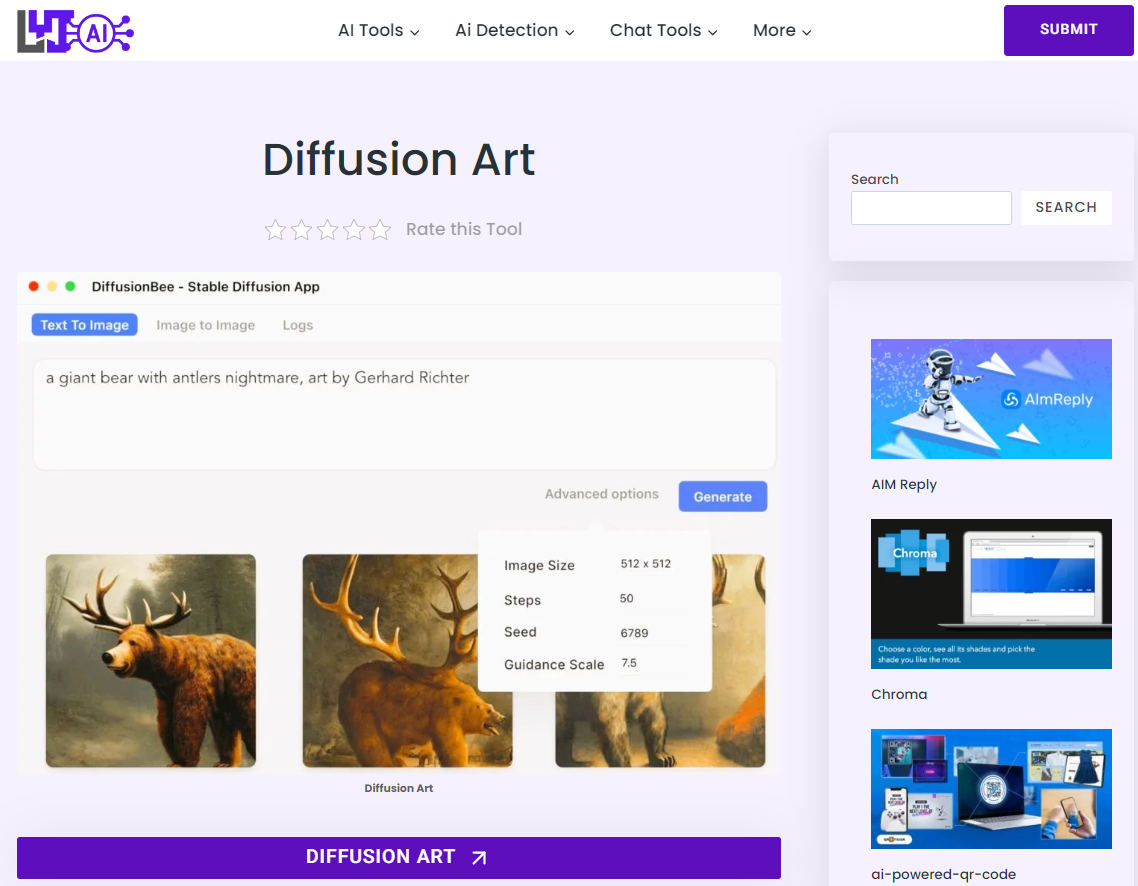Rate the tool by clicking the first star

coord(275,229)
